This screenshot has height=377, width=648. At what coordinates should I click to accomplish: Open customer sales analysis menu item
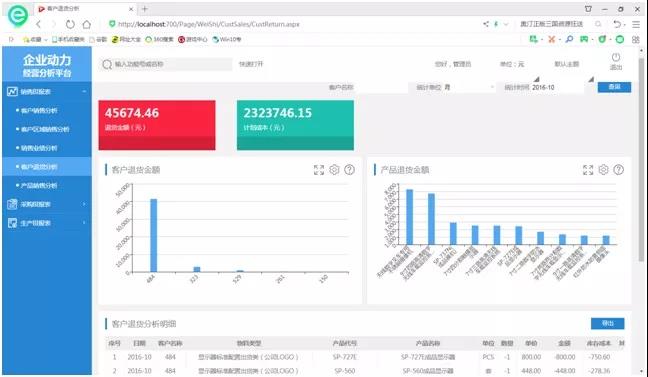coord(39,110)
